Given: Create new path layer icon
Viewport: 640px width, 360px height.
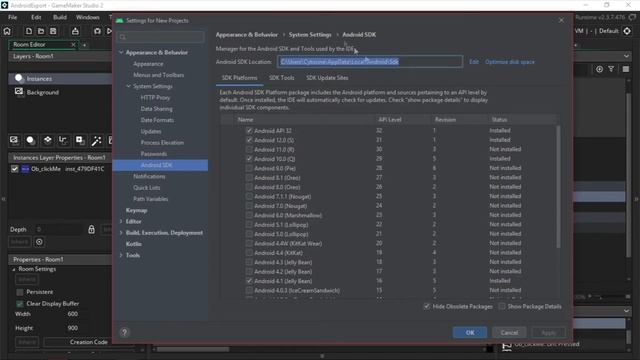Looking at the screenshot, I should (63, 140).
